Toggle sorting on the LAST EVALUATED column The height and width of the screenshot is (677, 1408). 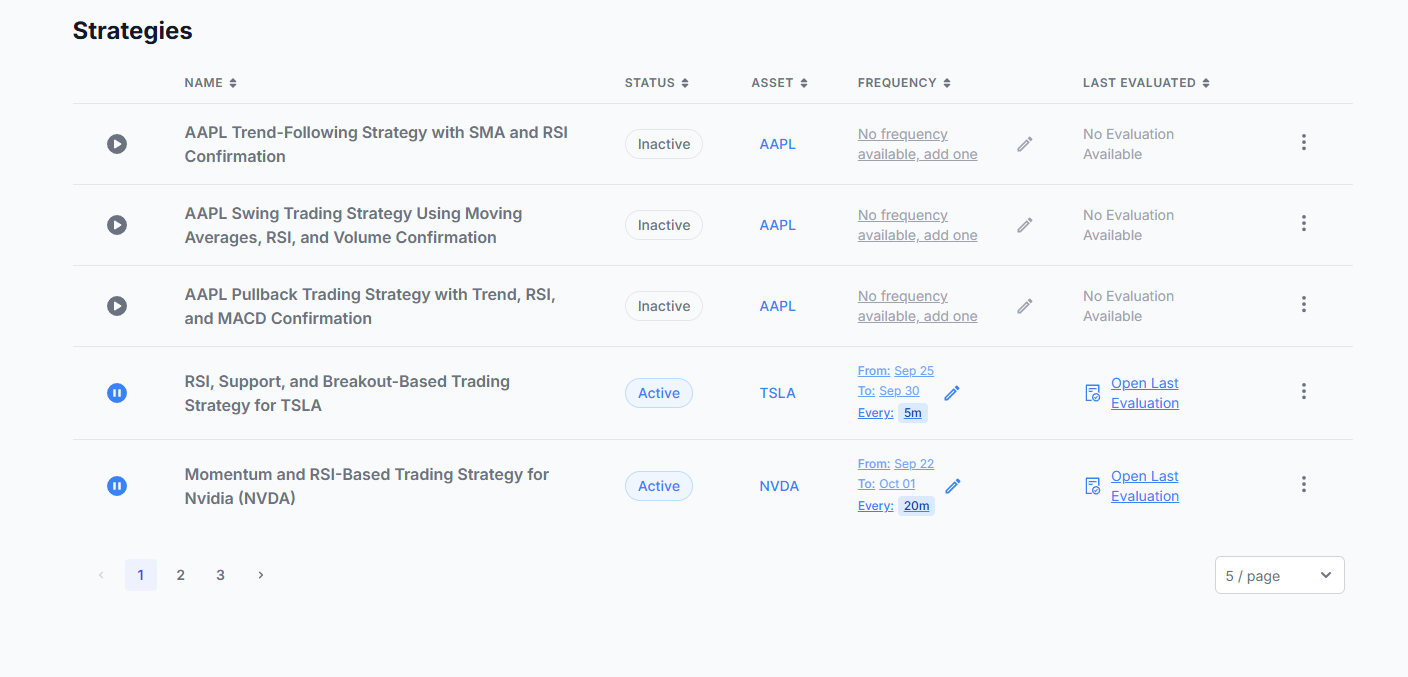(x=1146, y=83)
